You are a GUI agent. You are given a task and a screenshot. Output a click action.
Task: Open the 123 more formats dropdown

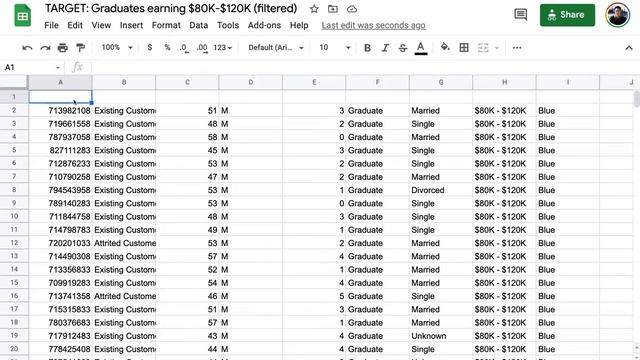[x=222, y=48]
